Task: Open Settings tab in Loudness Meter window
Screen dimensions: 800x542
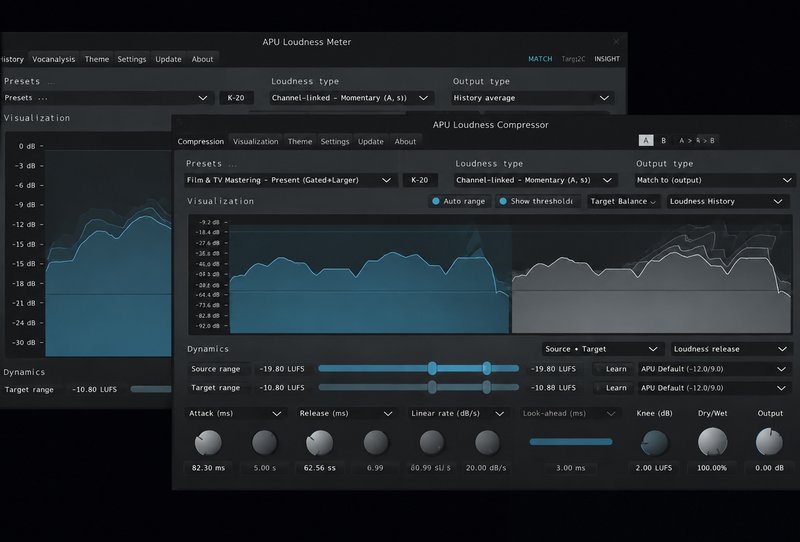Action: coord(132,59)
